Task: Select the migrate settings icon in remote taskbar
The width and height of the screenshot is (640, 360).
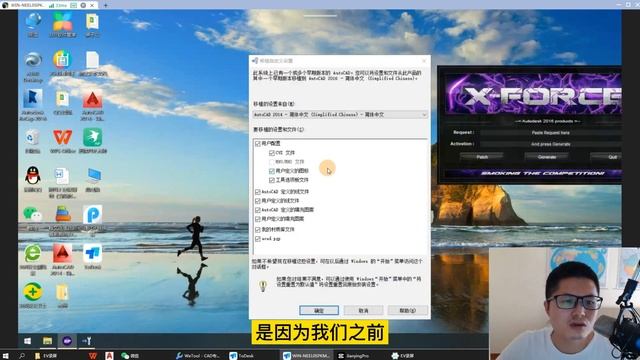Action: tap(87, 341)
